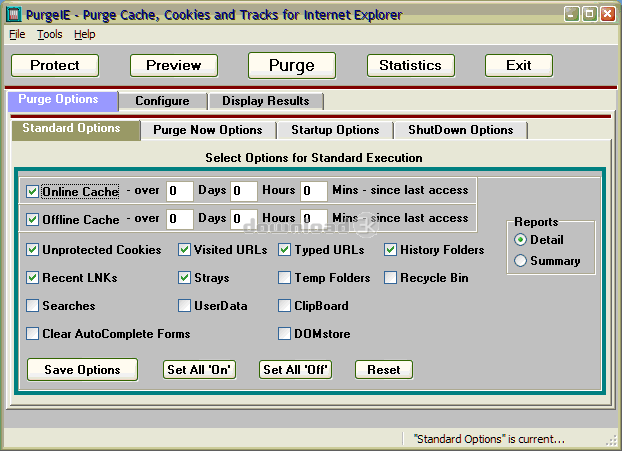Click Online Cache Mins input field
Screen dimensions: 622x451
(314, 191)
